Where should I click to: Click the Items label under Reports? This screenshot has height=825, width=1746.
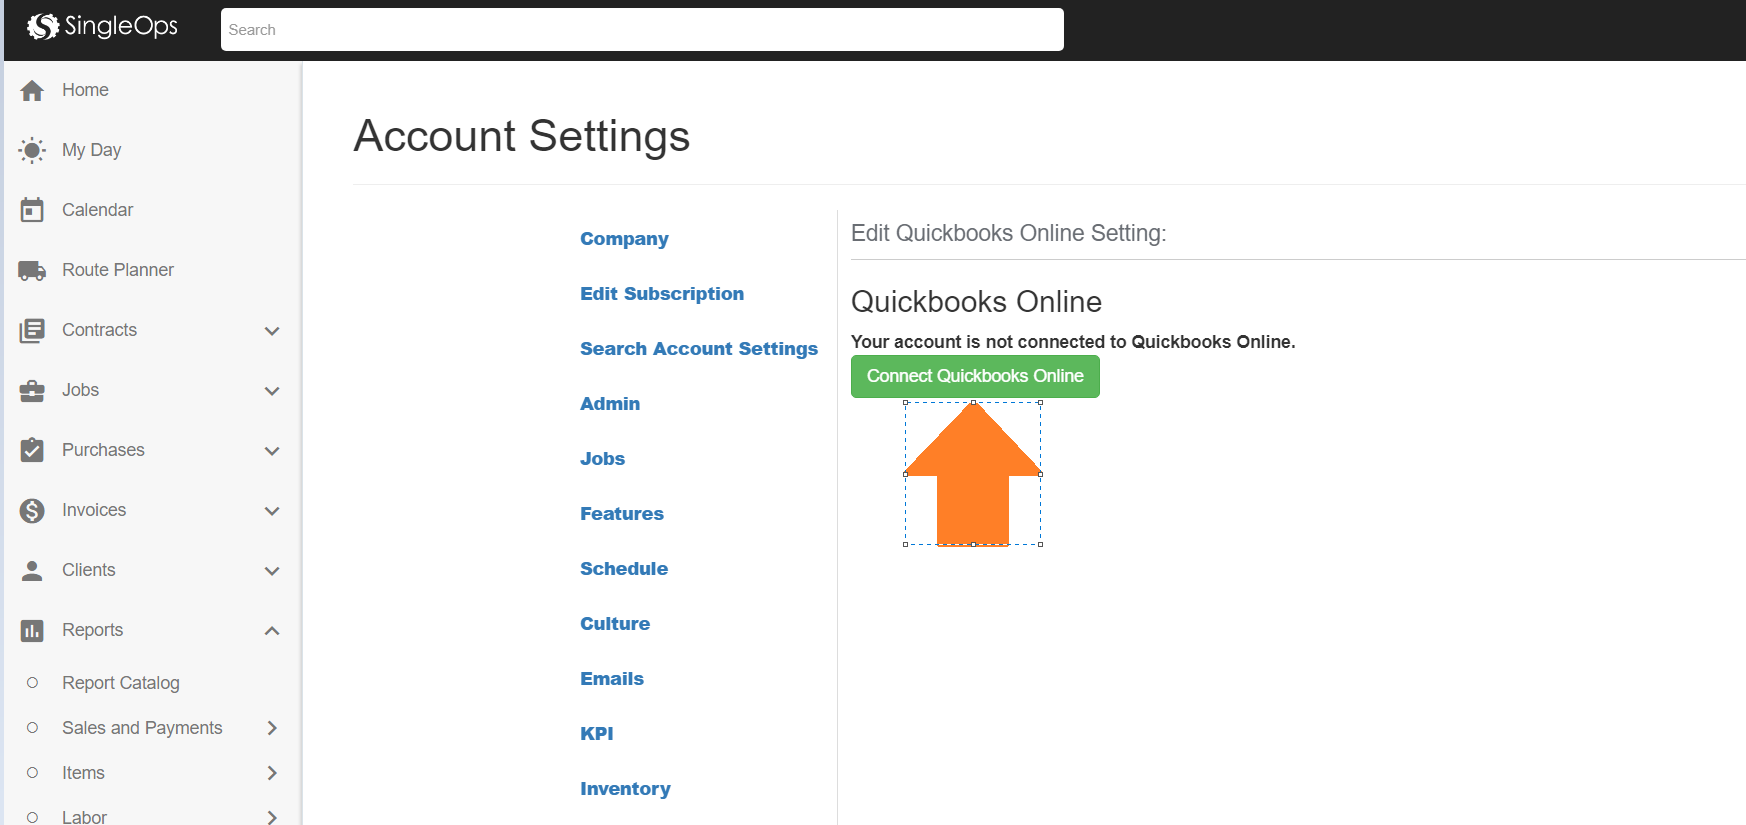pos(83,773)
